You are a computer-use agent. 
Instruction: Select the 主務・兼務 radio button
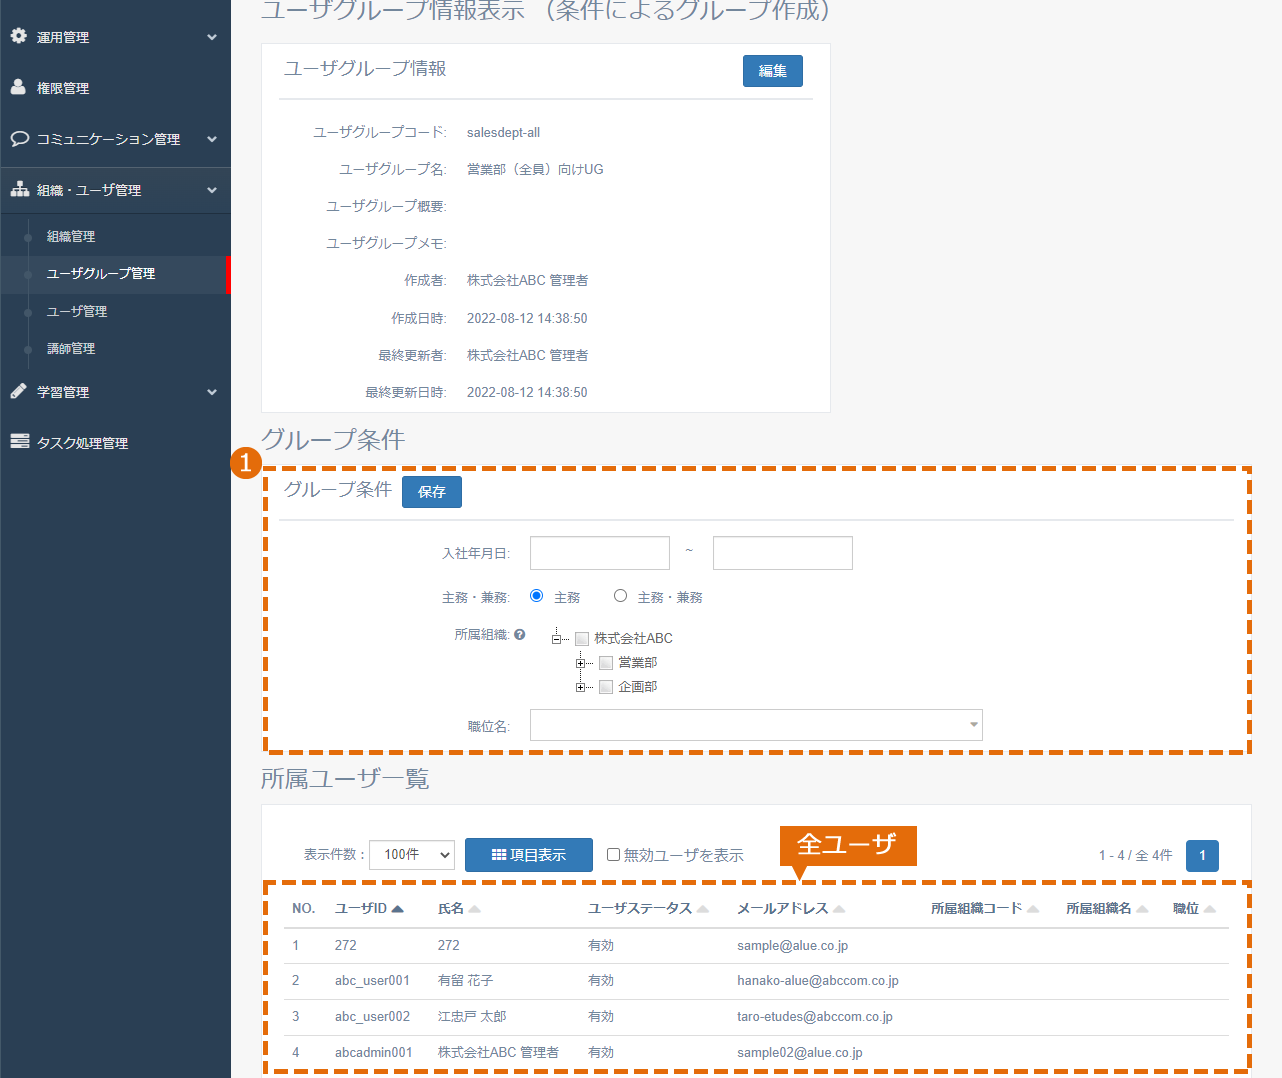pyautogui.click(x=620, y=596)
